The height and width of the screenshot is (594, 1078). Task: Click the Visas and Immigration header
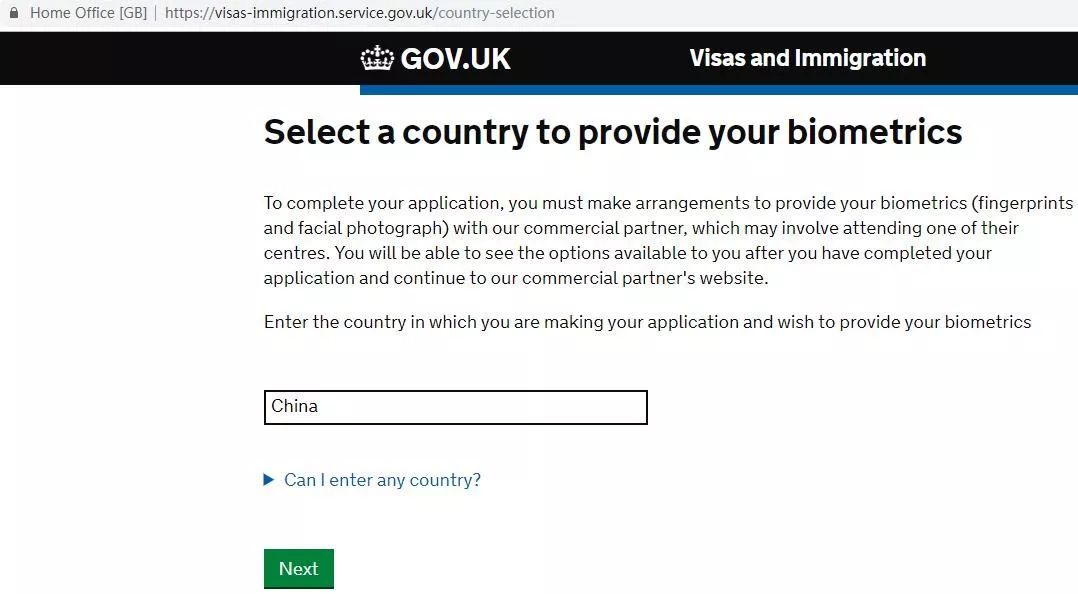click(807, 58)
